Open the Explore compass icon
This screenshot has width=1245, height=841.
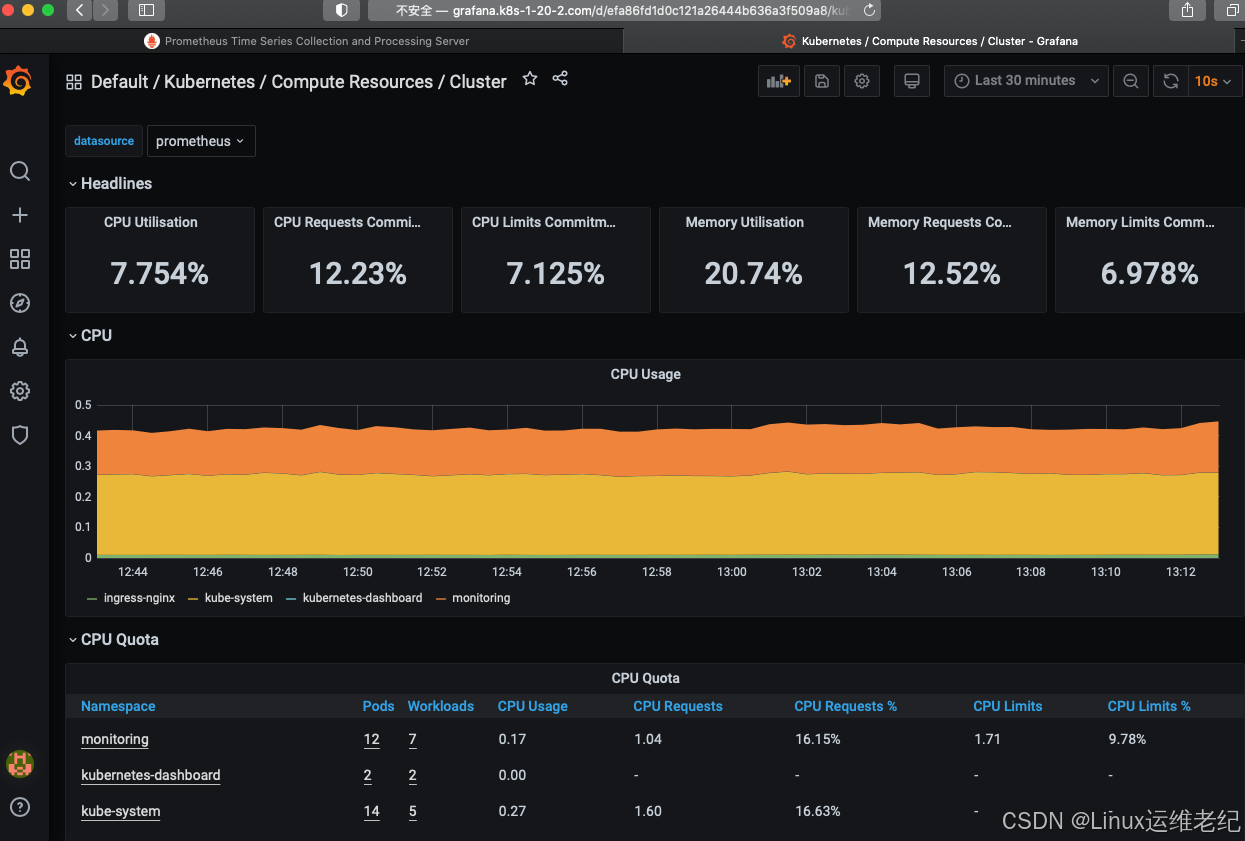click(x=20, y=303)
